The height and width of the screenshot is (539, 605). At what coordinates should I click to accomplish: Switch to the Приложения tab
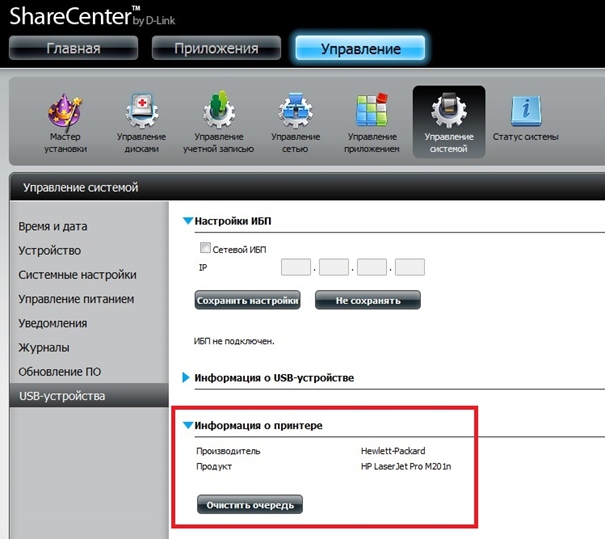point(216,48)
